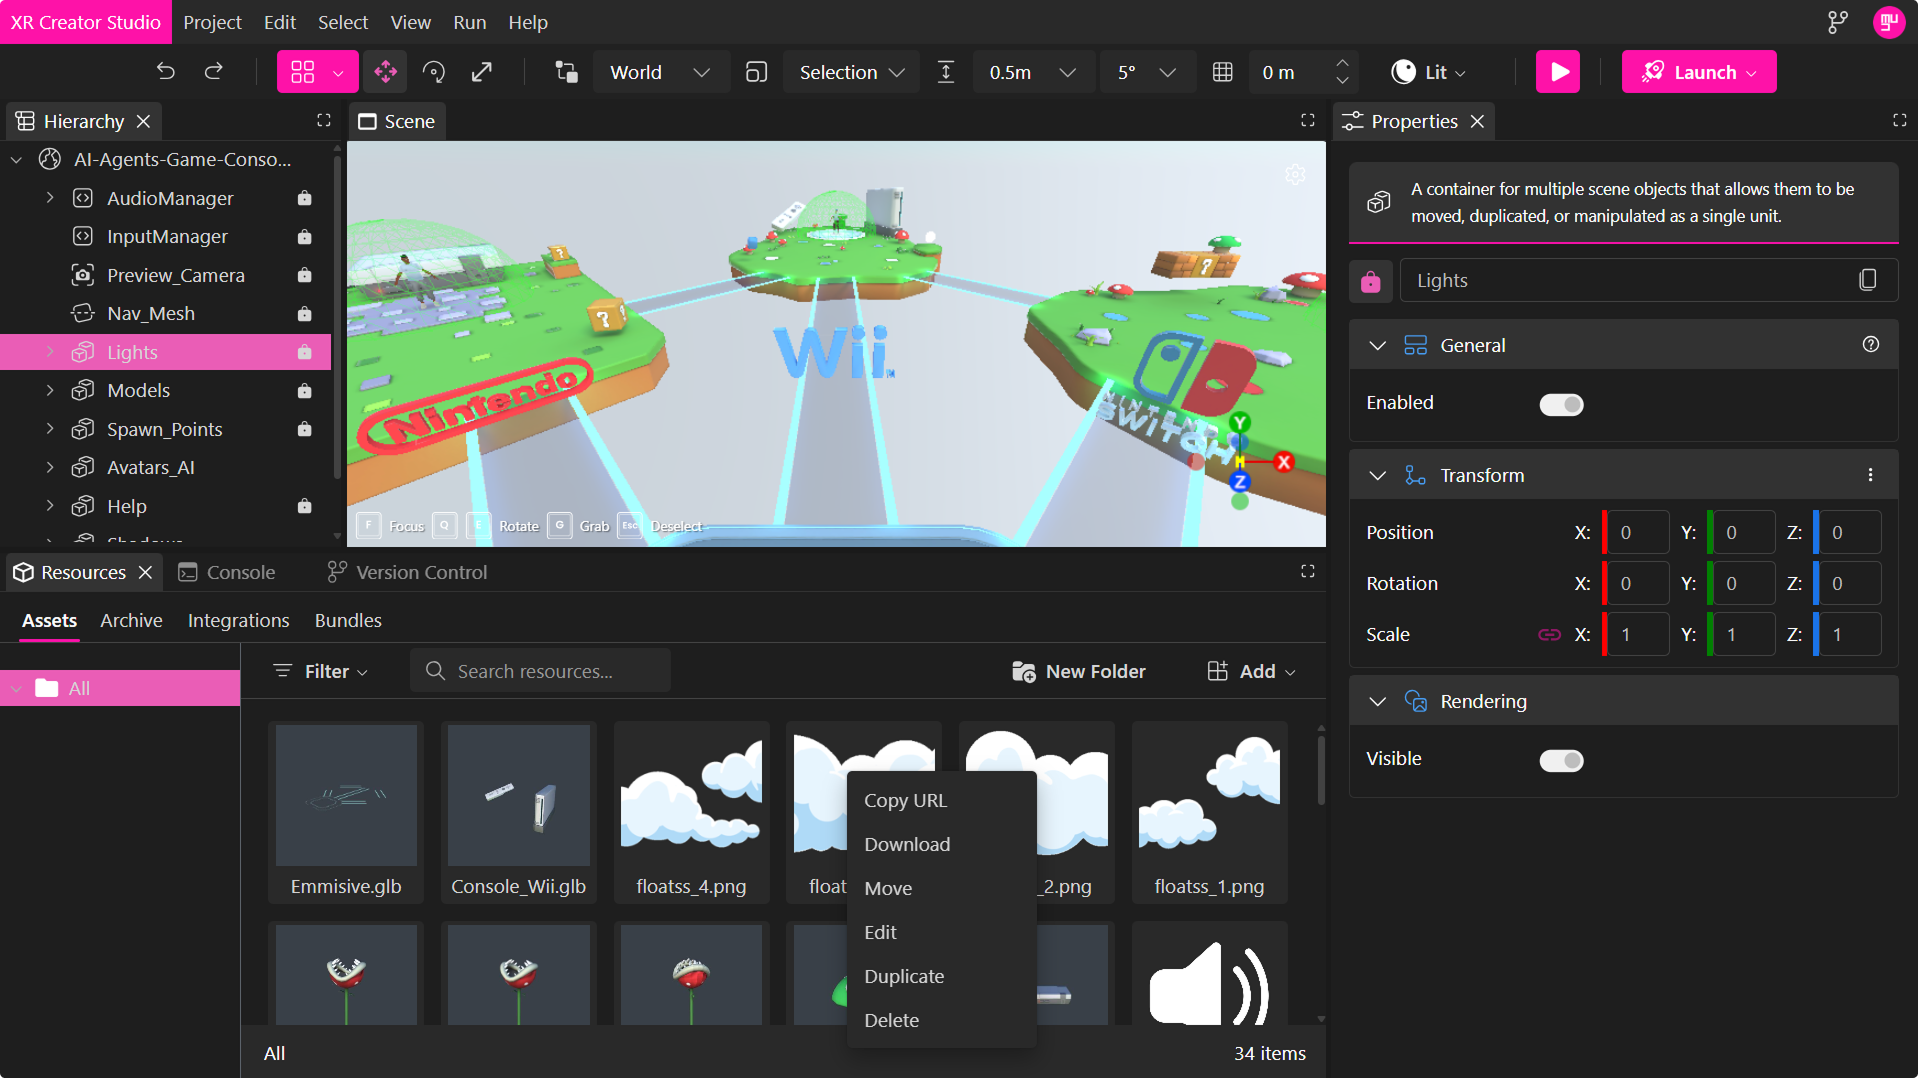Click the undo arrow icon
This screenshot has height=1078, width=1918.
click(166, 72)
